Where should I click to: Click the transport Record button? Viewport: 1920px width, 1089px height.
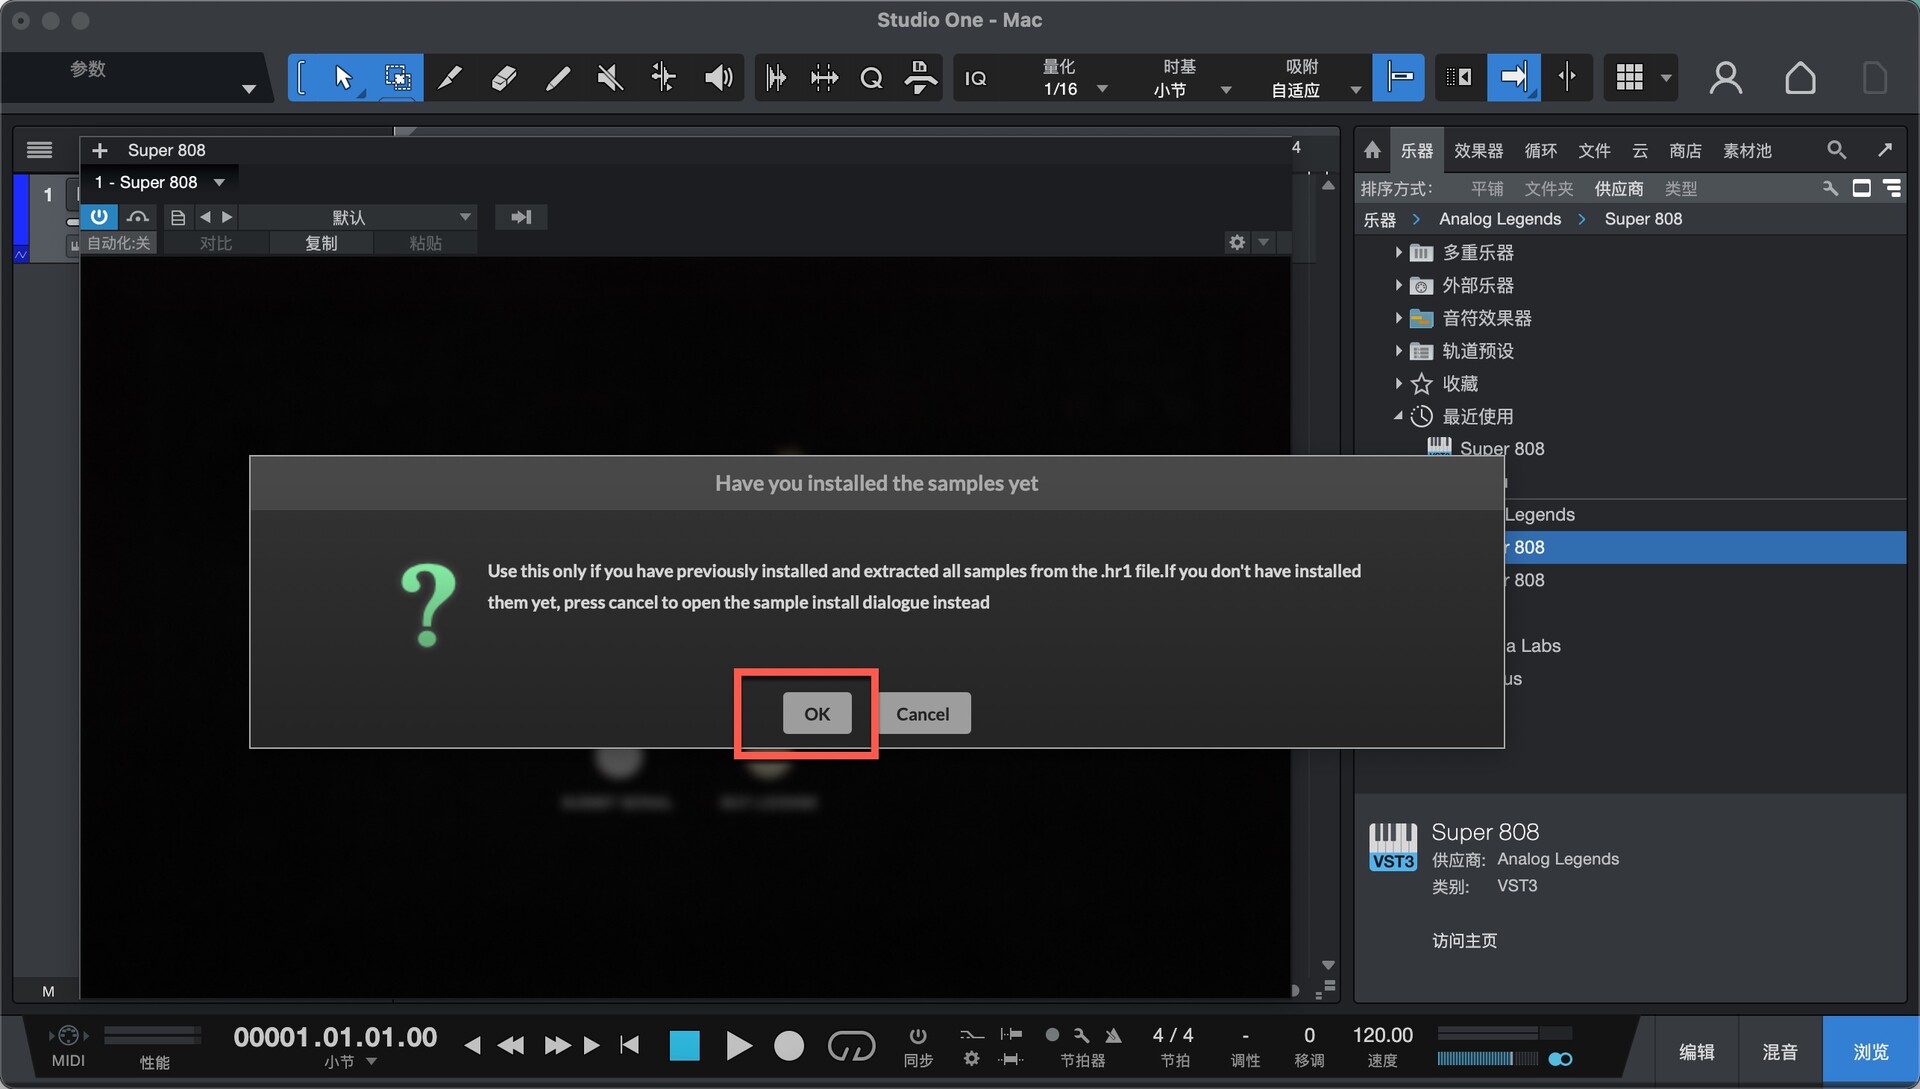pos(789,1046)
